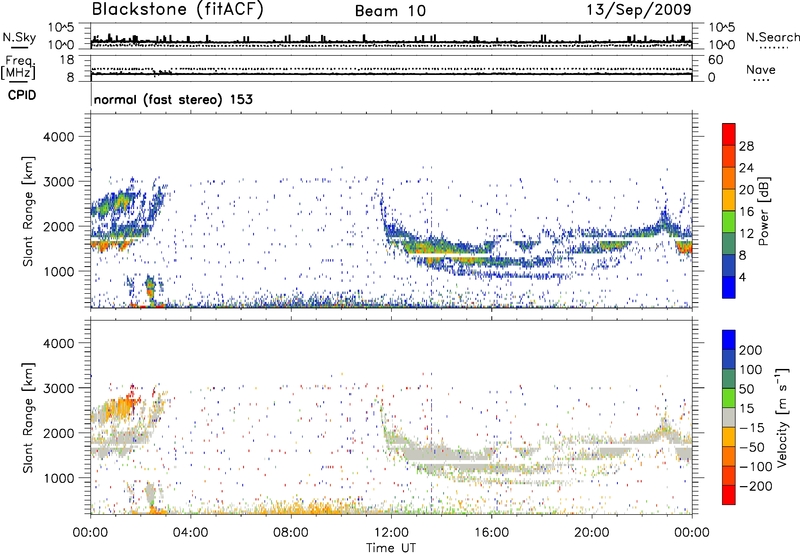The width and height of the screenshot is (800, 554).
Task: Click '200' on the Velocity colorbar
Action: pos(751,350)
